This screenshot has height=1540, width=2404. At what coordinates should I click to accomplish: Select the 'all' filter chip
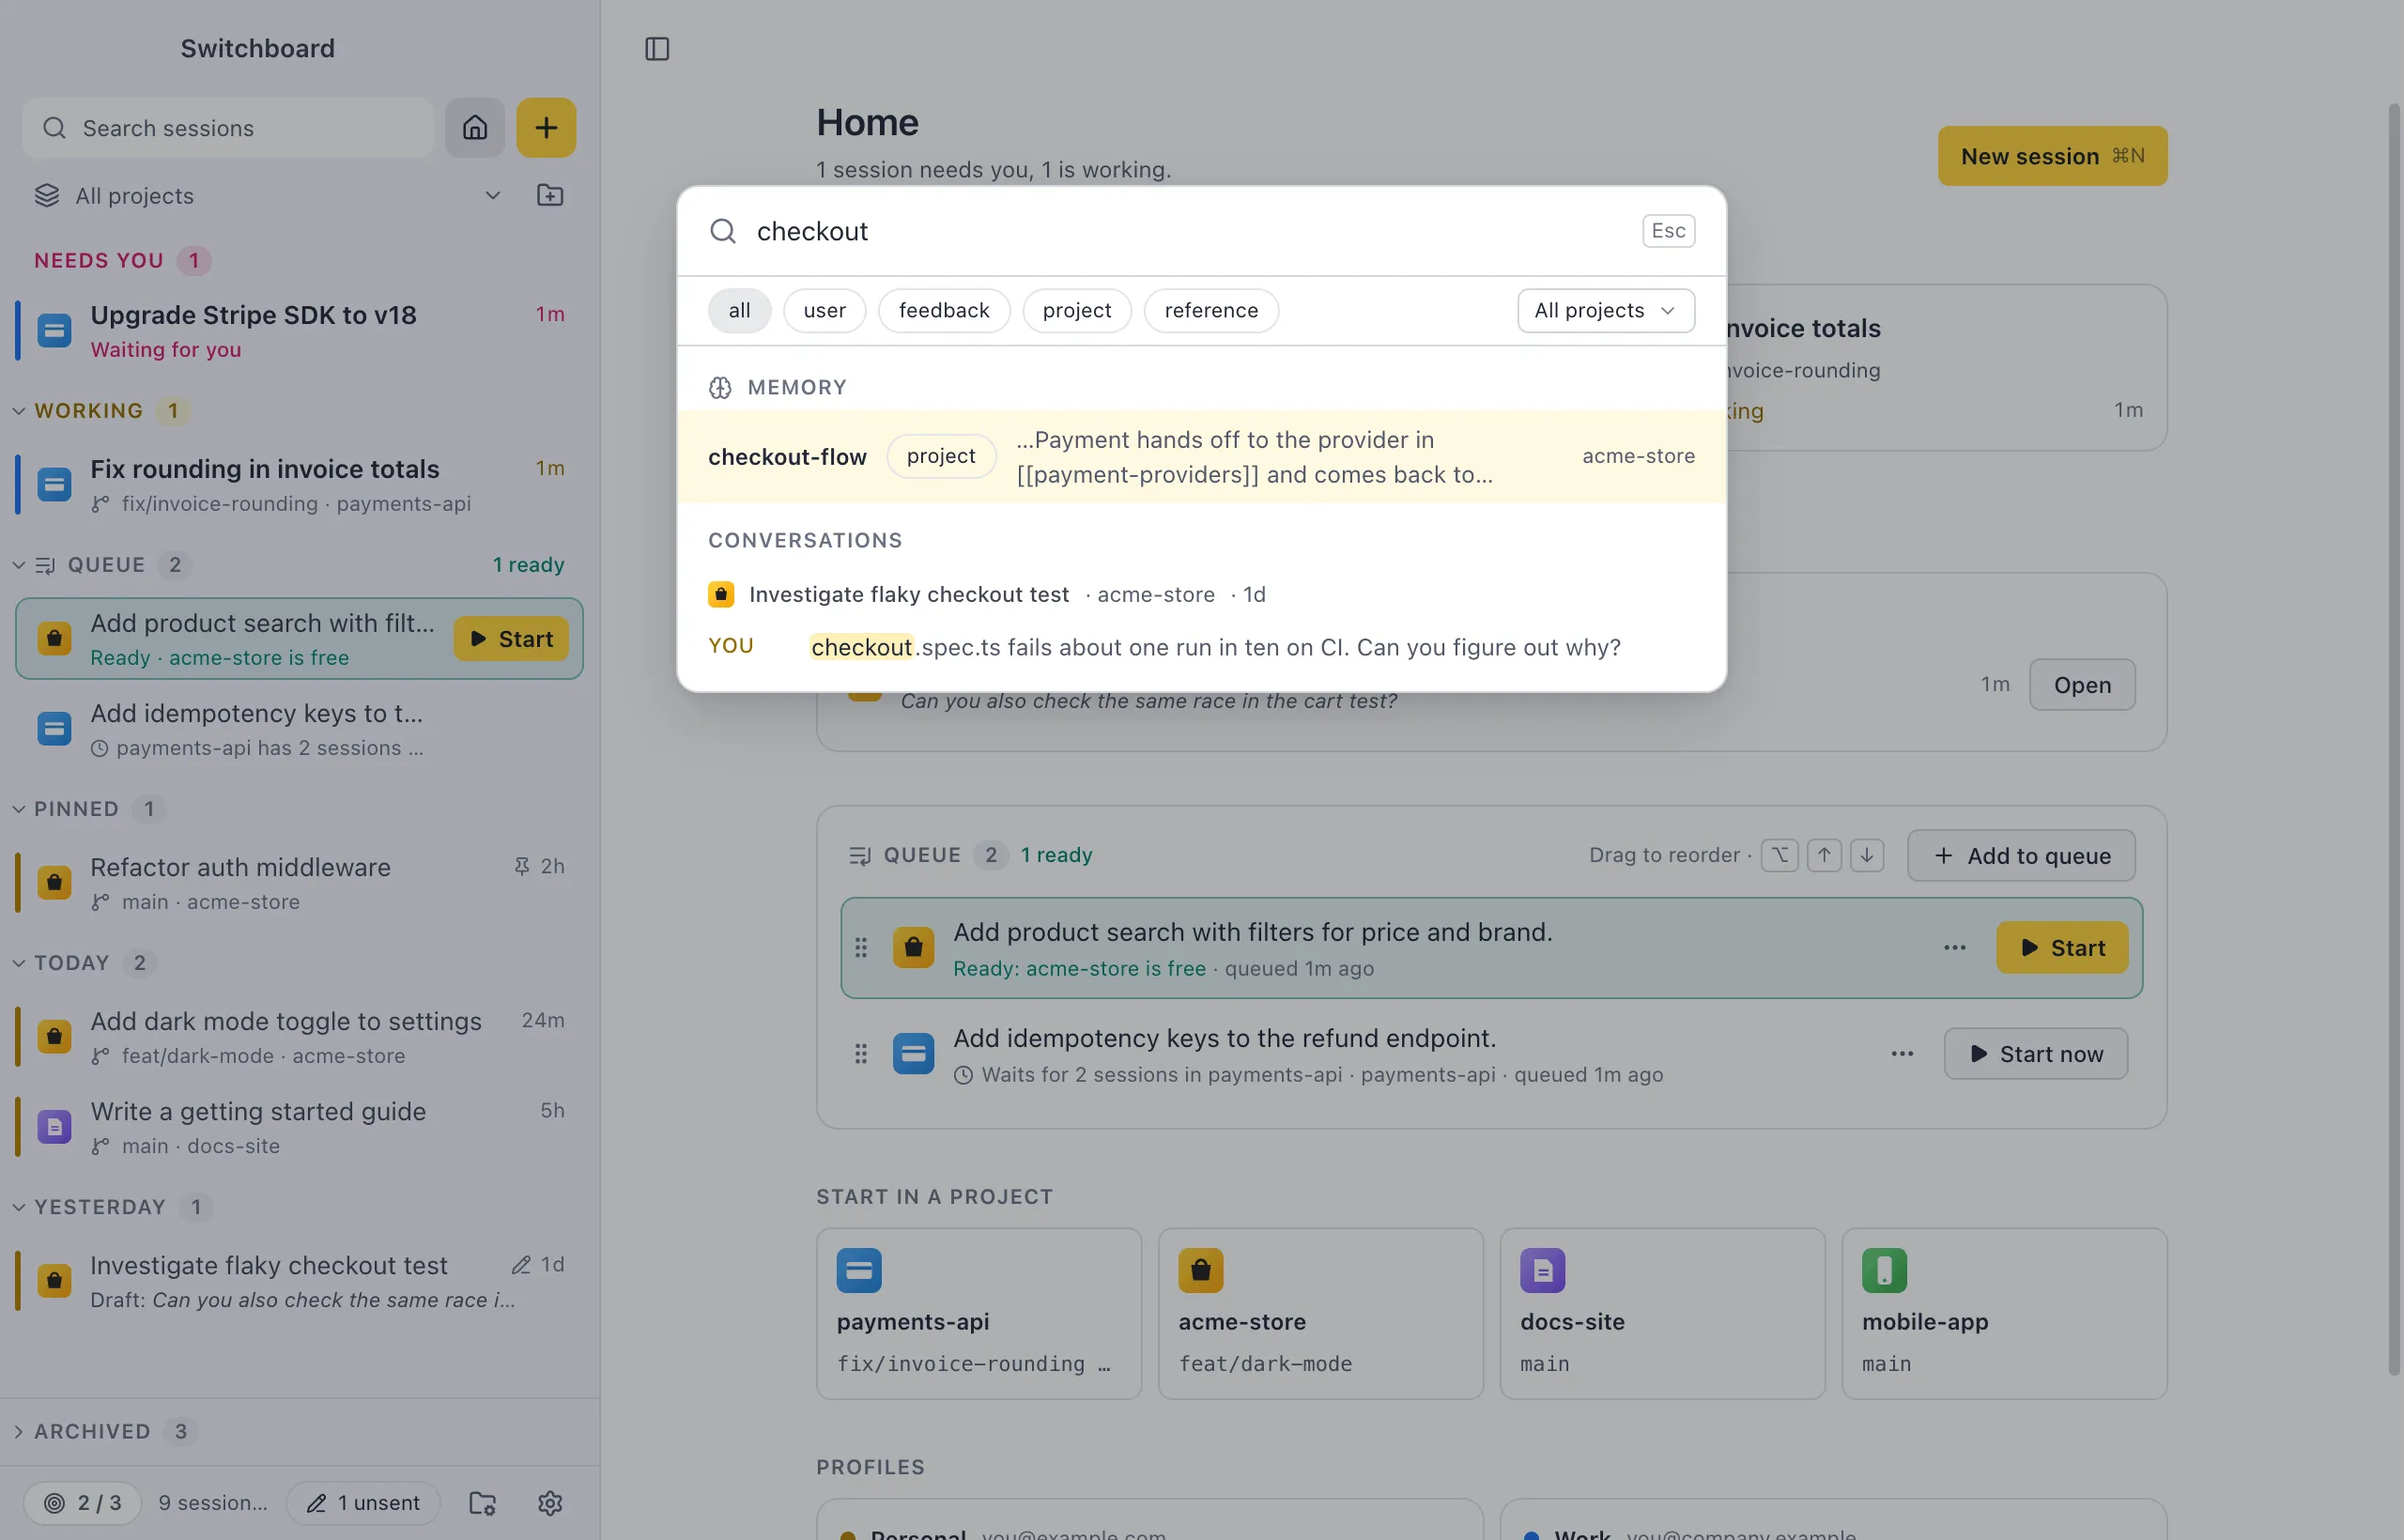(x=739, y=311)
